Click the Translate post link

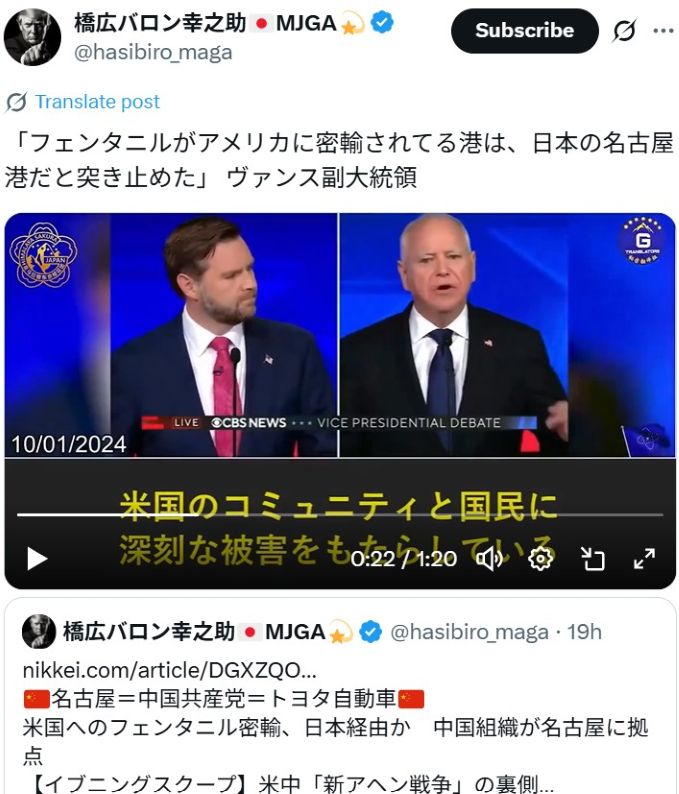click(x=97, y=102)
